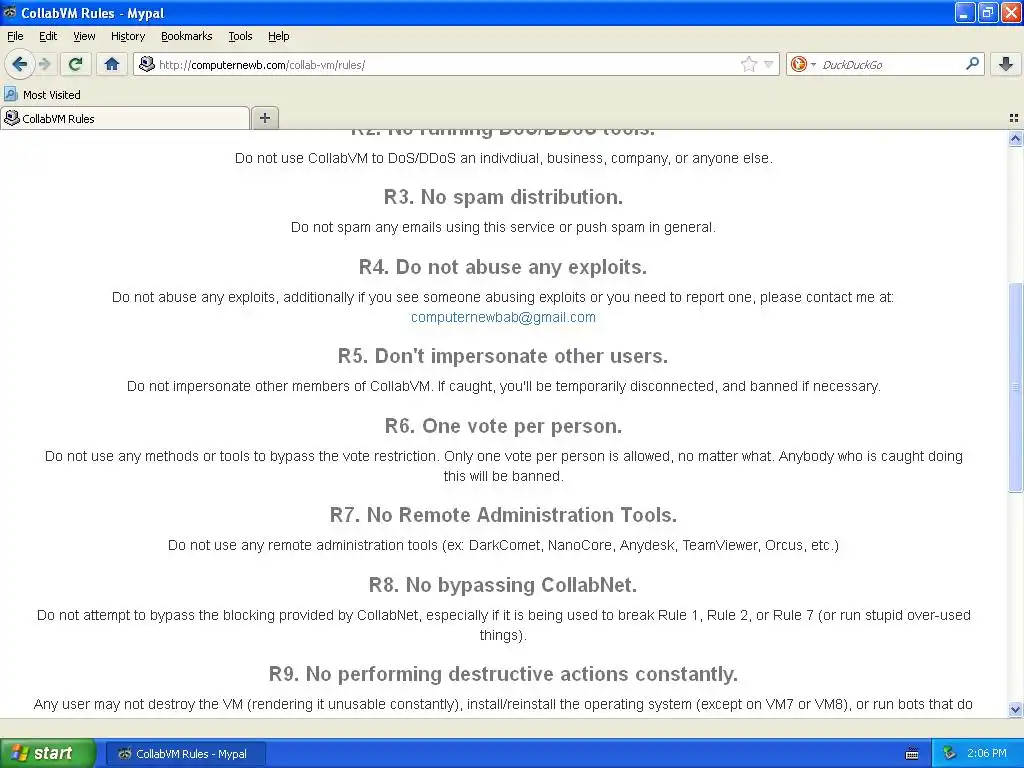Image resolution: width=1024 pixels, height=768 pixels.
Task: Open the Tools menu
Action: [240, 36]
